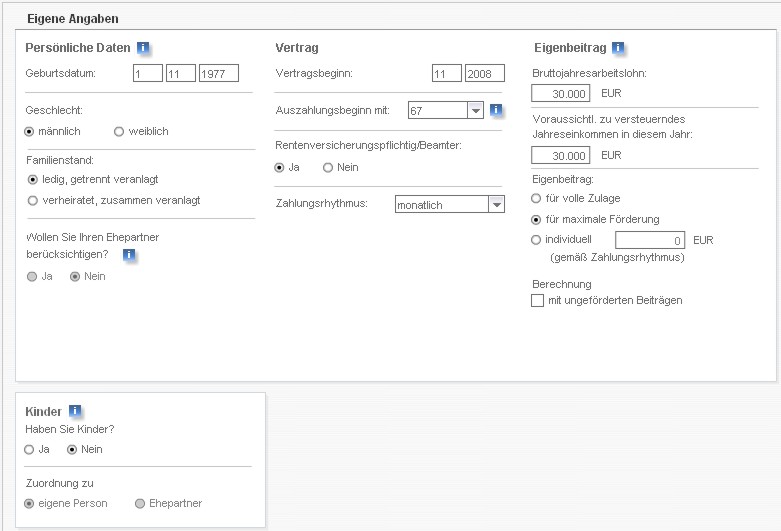781x531 pixels.
Task: Choose ledig, getrennt veranlagt option
Action: 33,179
